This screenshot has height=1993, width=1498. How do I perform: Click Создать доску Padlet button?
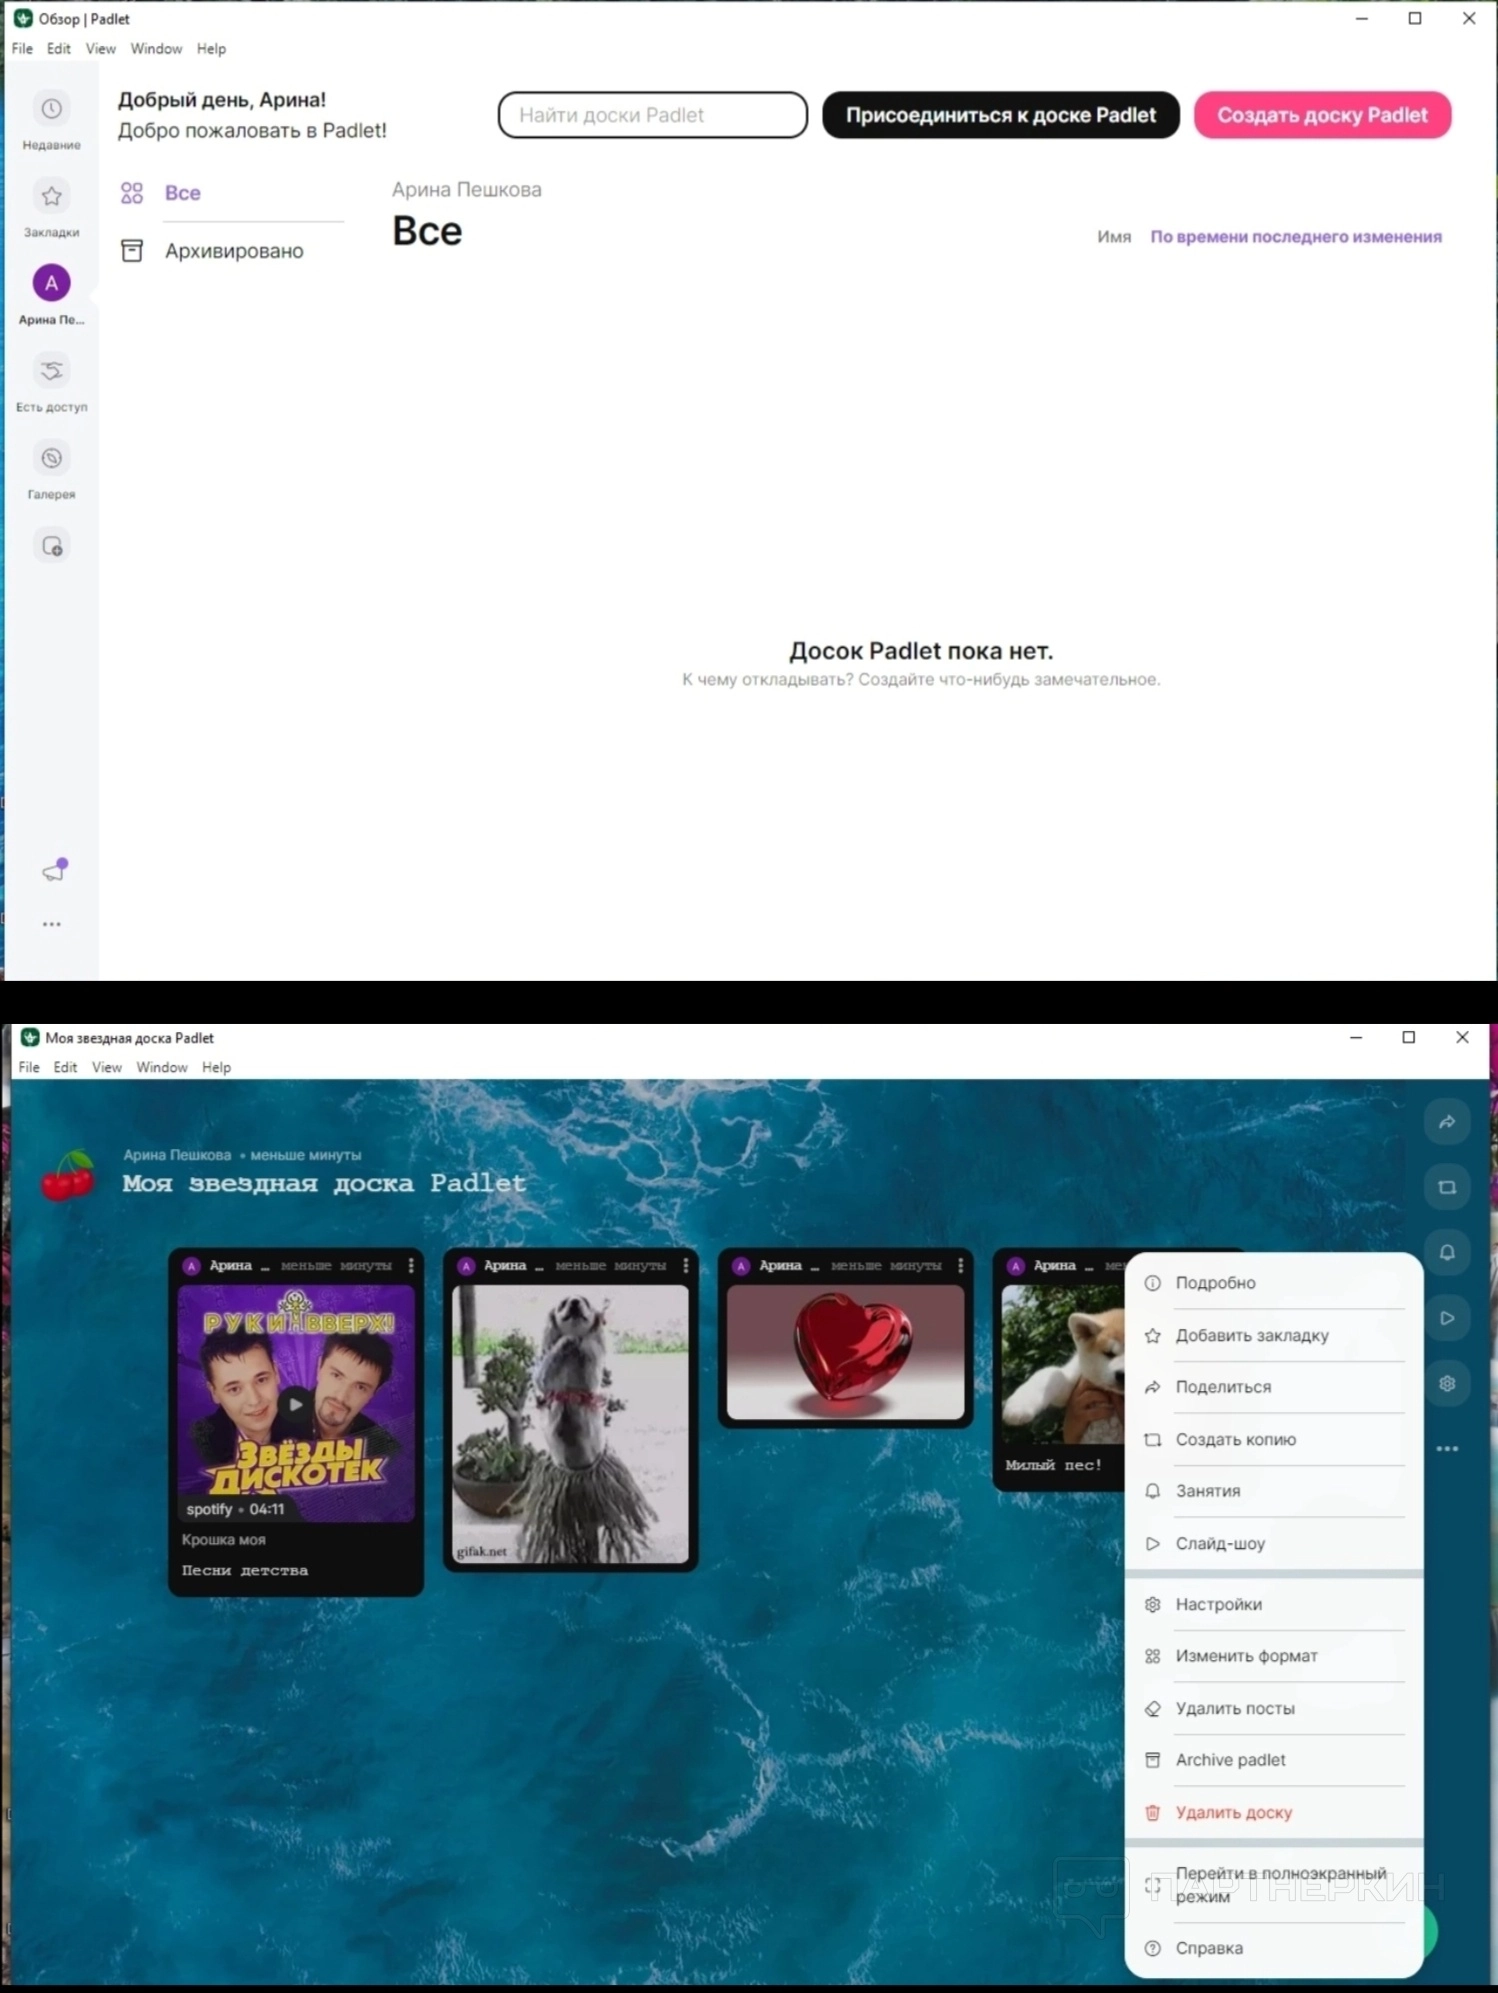[x=1322, y=115]
